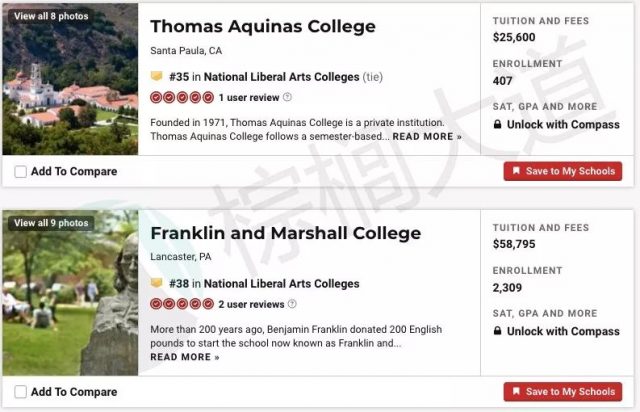Click Thomas Aquinas College star rating circles

click(182, 97)
